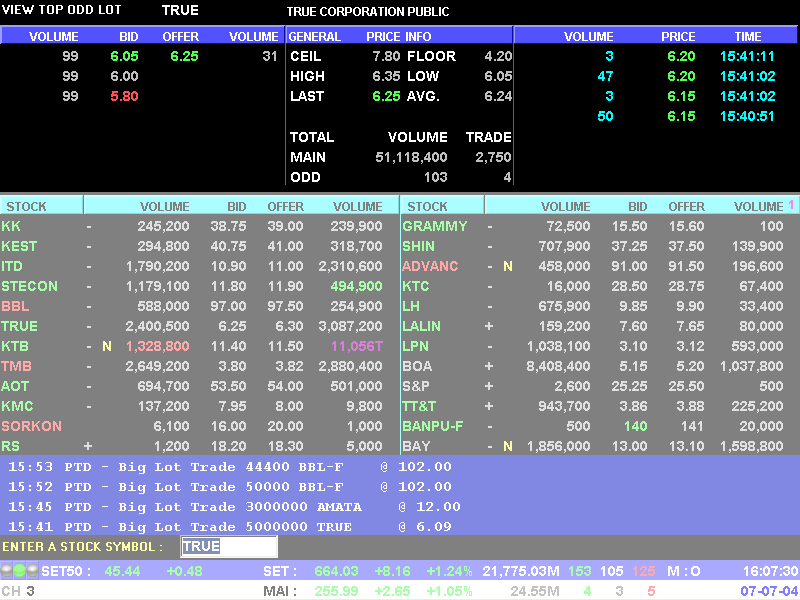Select the VIEW TOP ODD LOT title
Image resolution: width=800 pixels, height=600 pixels.
click(62, 10)
